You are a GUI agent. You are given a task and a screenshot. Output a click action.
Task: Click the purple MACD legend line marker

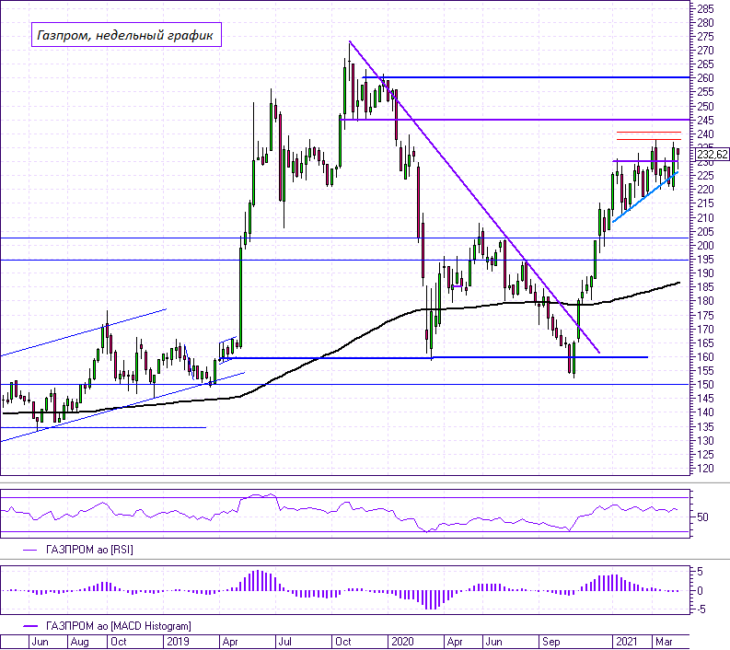click(30, 626)
